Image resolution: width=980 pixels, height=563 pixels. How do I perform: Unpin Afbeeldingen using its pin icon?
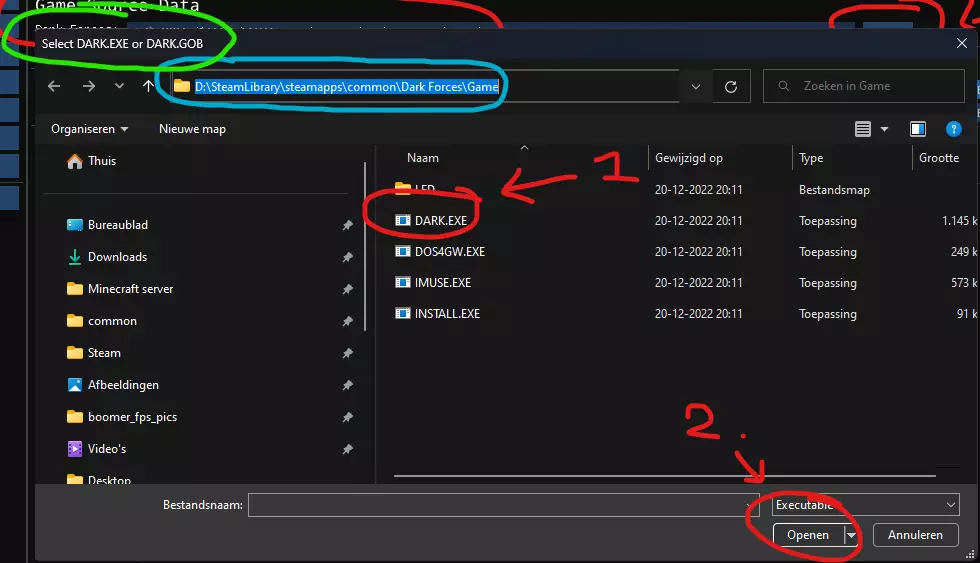tap(348, 385)
